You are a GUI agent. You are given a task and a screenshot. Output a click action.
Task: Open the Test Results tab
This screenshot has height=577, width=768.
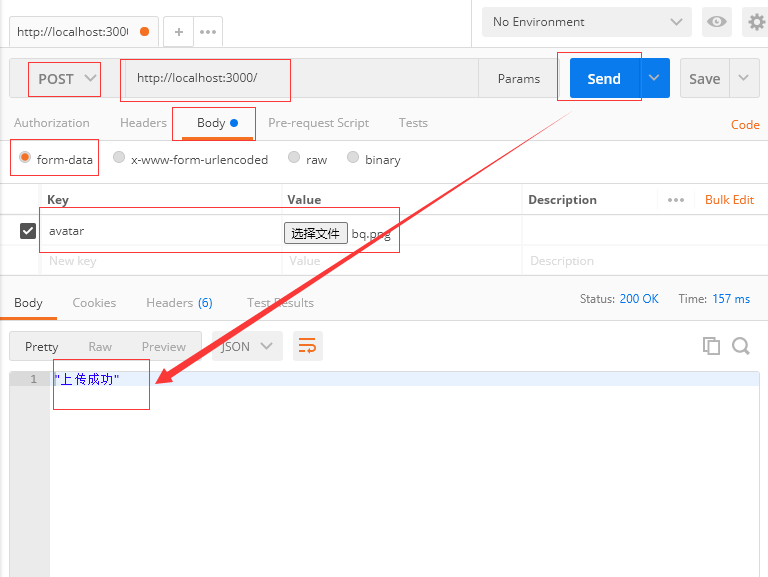pos(280,303)
